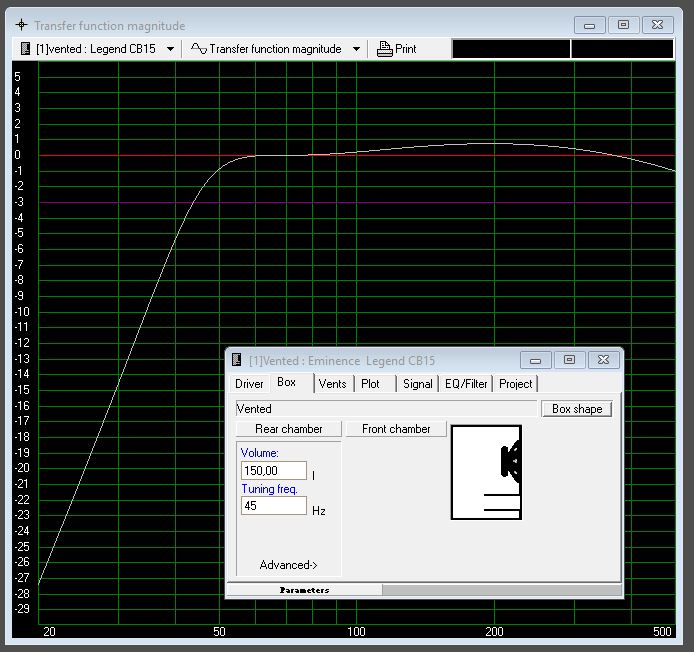Click the 200 label on the frequency axis
The height and width of the screenshot is (652, 694).
(494, 632)
